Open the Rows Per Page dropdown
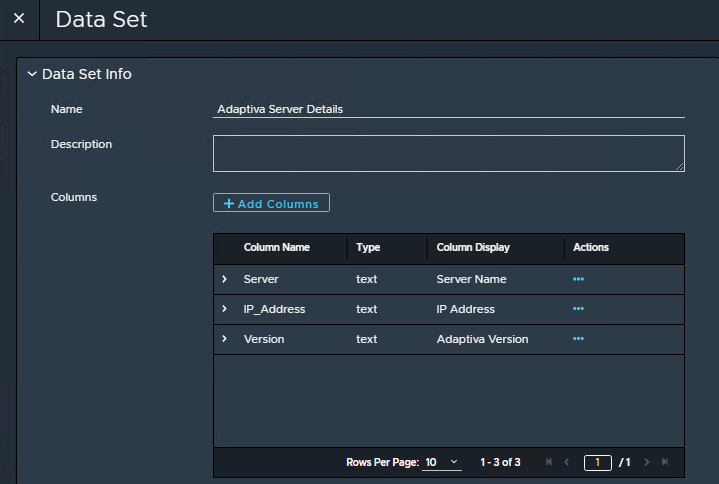719x484 pixels. [x=442, y=462]
